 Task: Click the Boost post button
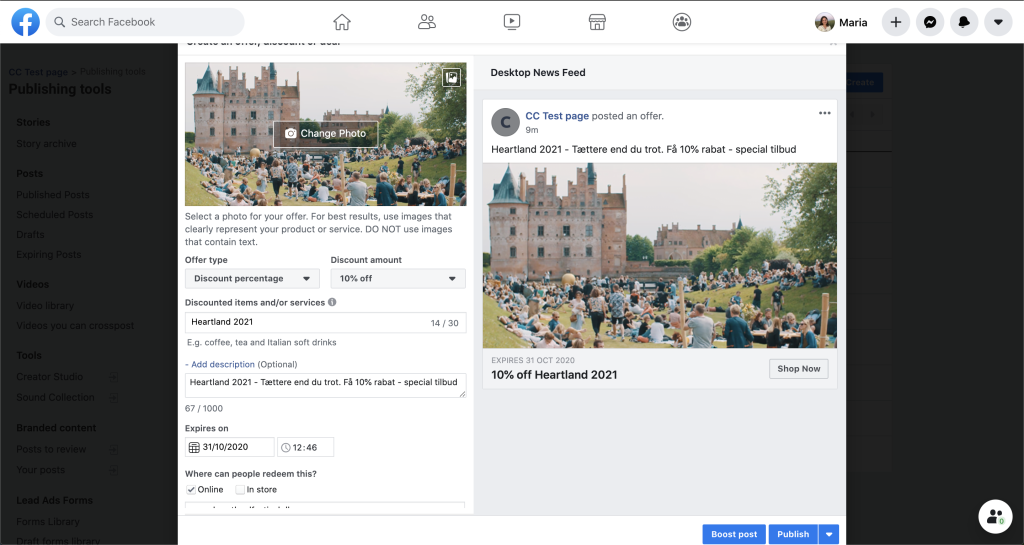point(734,534)
